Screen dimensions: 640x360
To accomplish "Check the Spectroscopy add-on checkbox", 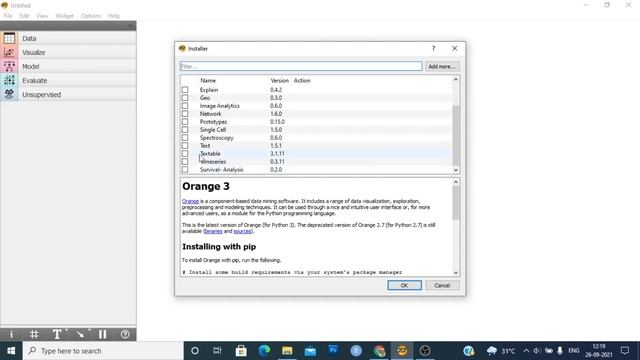I will click(185, 138).
